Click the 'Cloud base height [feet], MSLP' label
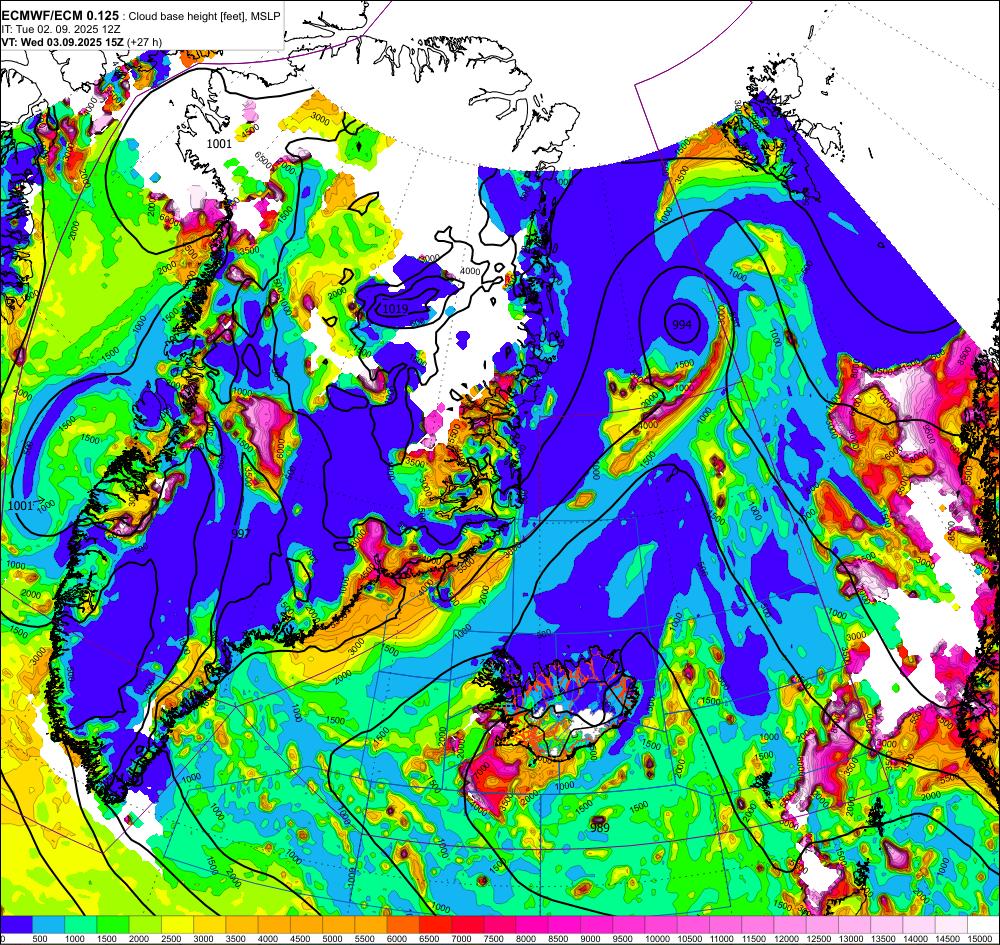The image size is (1000, 945). point(204,17)
